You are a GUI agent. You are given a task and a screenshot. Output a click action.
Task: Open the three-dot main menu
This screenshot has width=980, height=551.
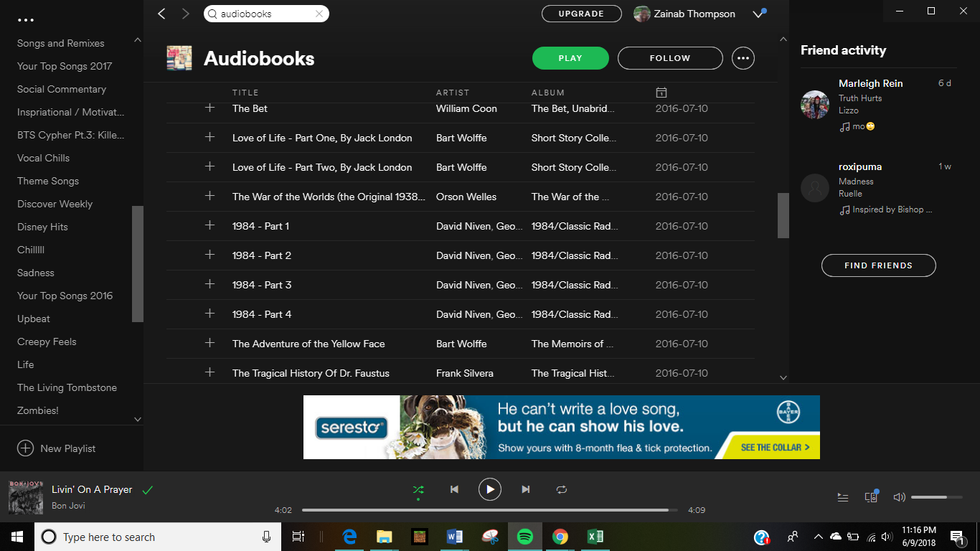(26, 20)
